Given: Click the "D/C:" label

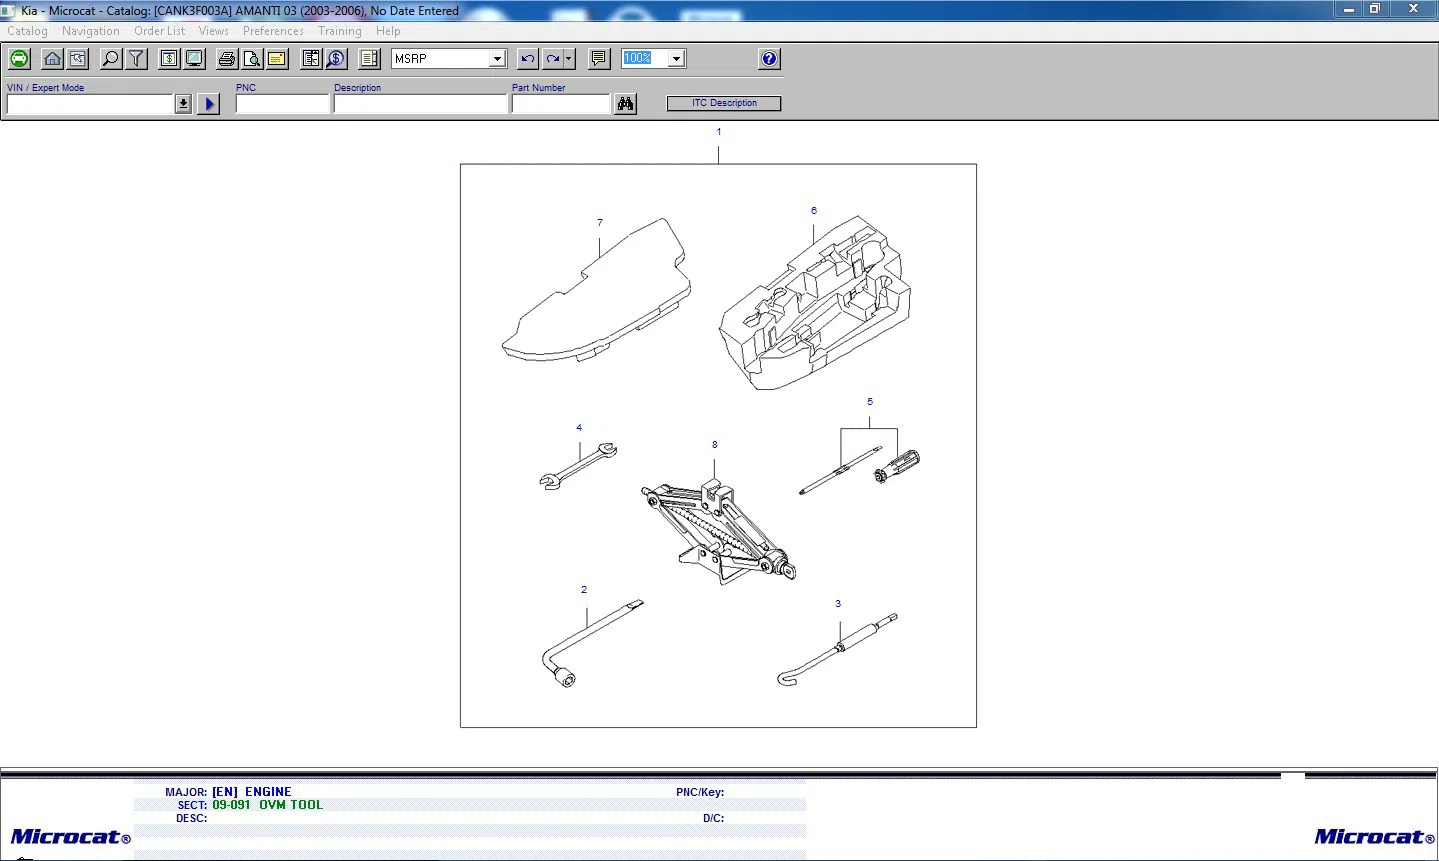Looking at the screenshot, I should (713, 819).
